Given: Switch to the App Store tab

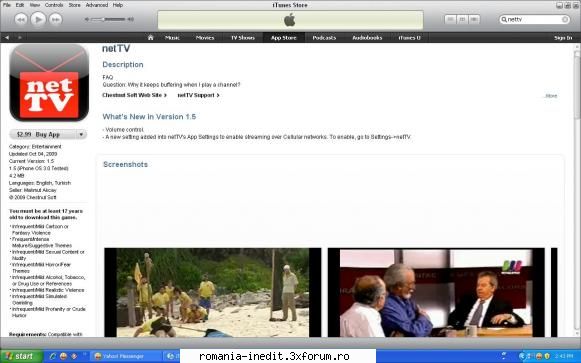Looking at the screenshot, I should [x=284, y=37].
